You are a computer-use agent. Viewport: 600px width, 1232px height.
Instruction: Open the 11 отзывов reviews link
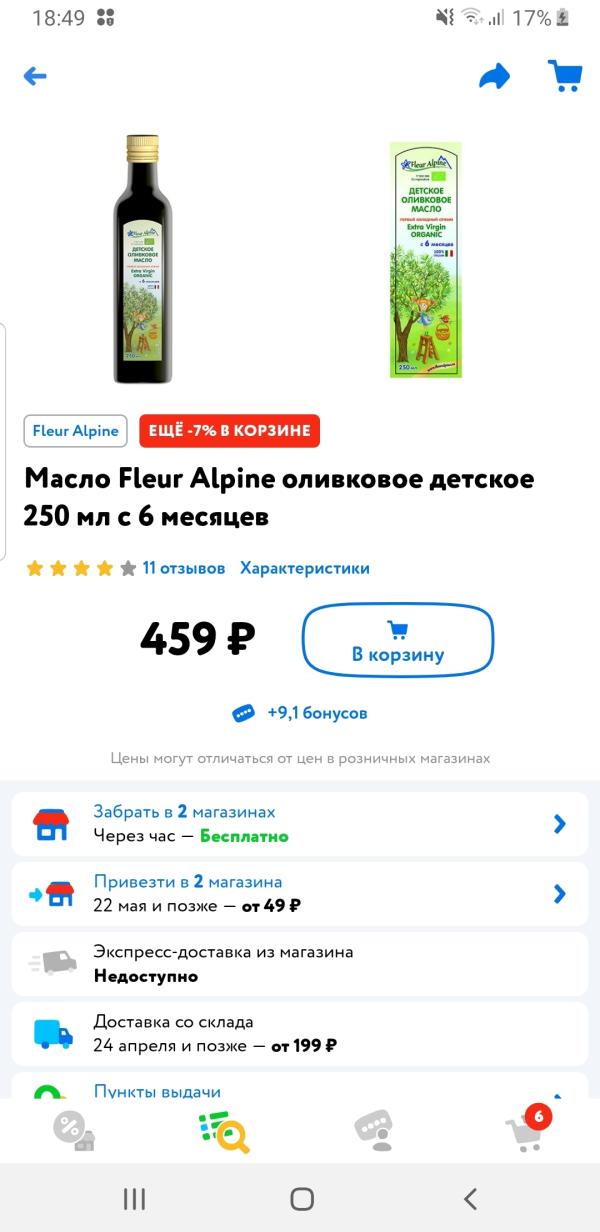(184, 568)
